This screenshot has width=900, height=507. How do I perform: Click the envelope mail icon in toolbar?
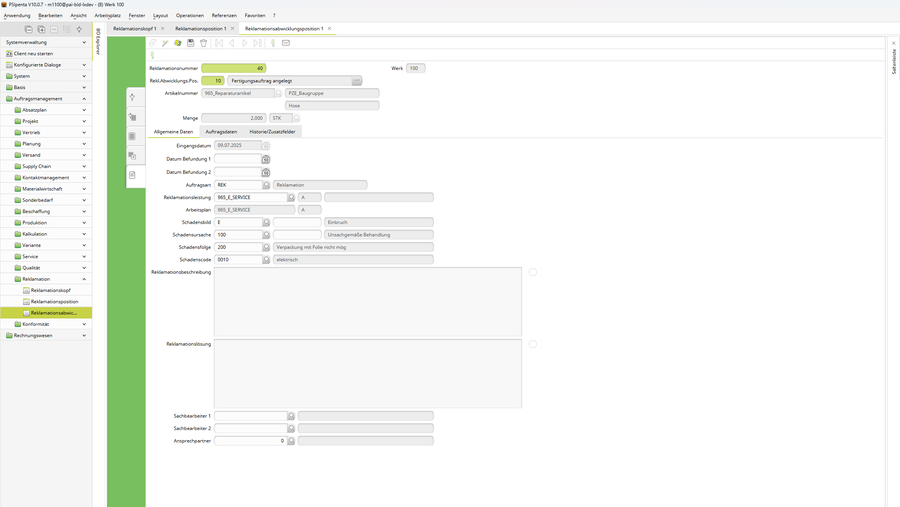click(x=286, y=43)
